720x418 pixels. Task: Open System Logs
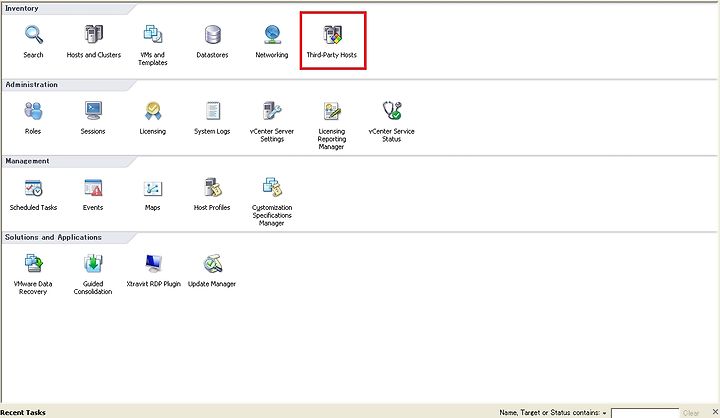(x=212, y=111)
